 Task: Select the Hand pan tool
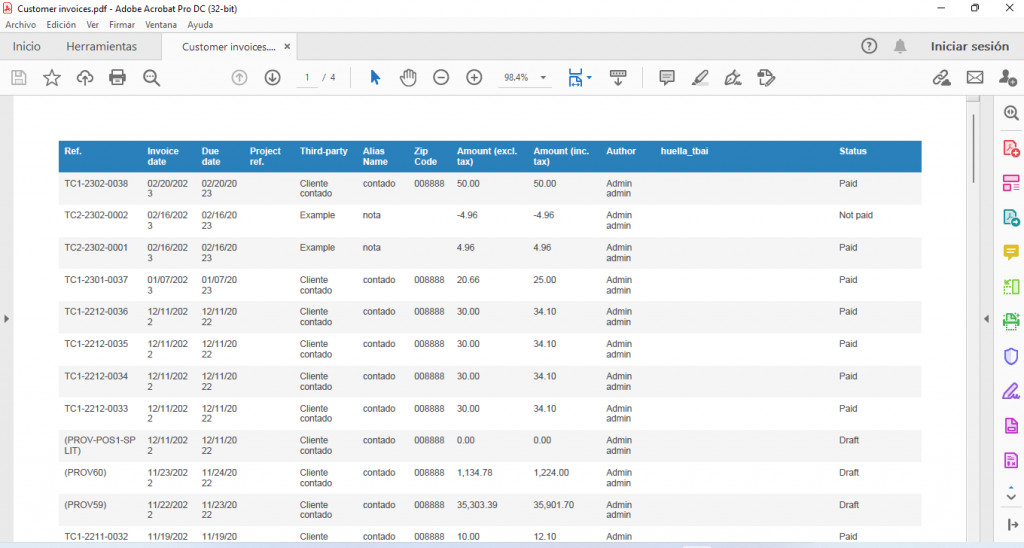pos(408,78)
